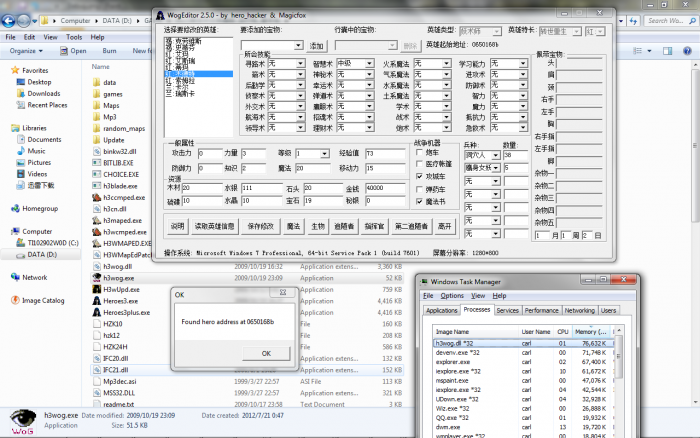The image size is (700, 438).
Task: Open the Maps folder icon
Action: 96,105
